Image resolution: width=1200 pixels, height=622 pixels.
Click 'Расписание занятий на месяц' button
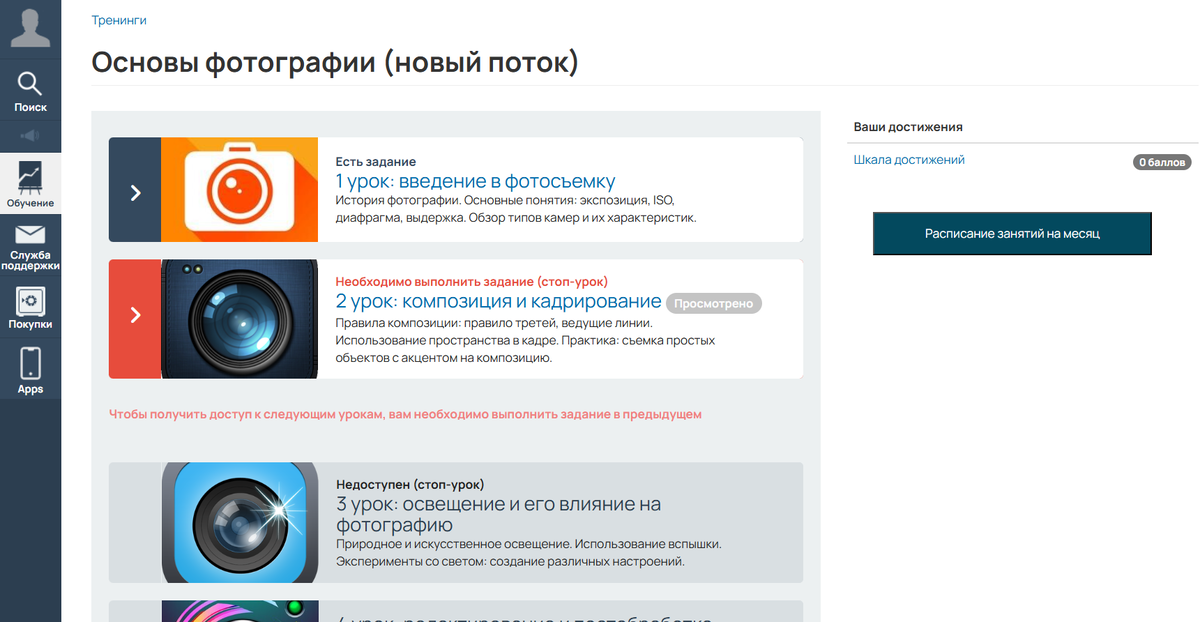coord(1012,233)
